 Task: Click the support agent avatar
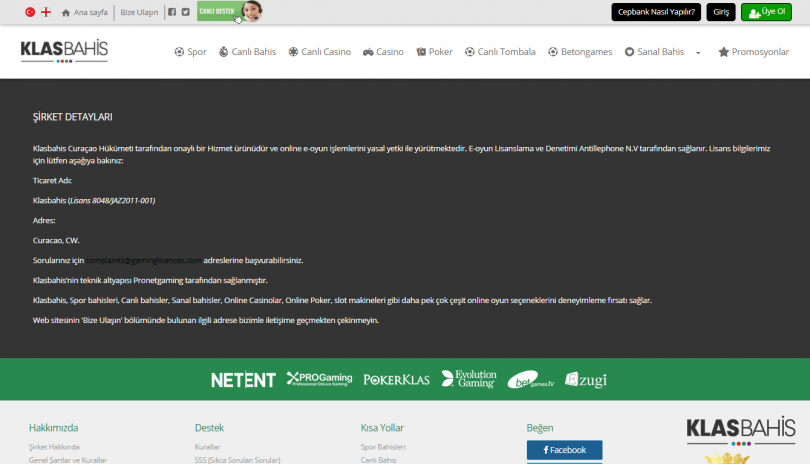tap(252, 11)
